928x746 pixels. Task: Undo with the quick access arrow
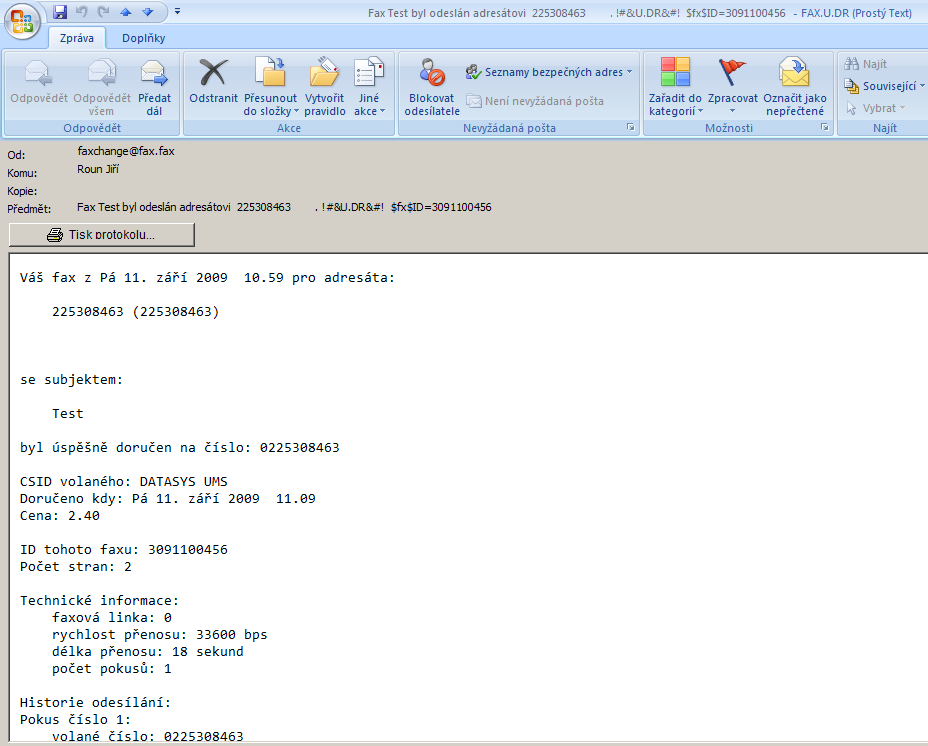tap(82, 11)
